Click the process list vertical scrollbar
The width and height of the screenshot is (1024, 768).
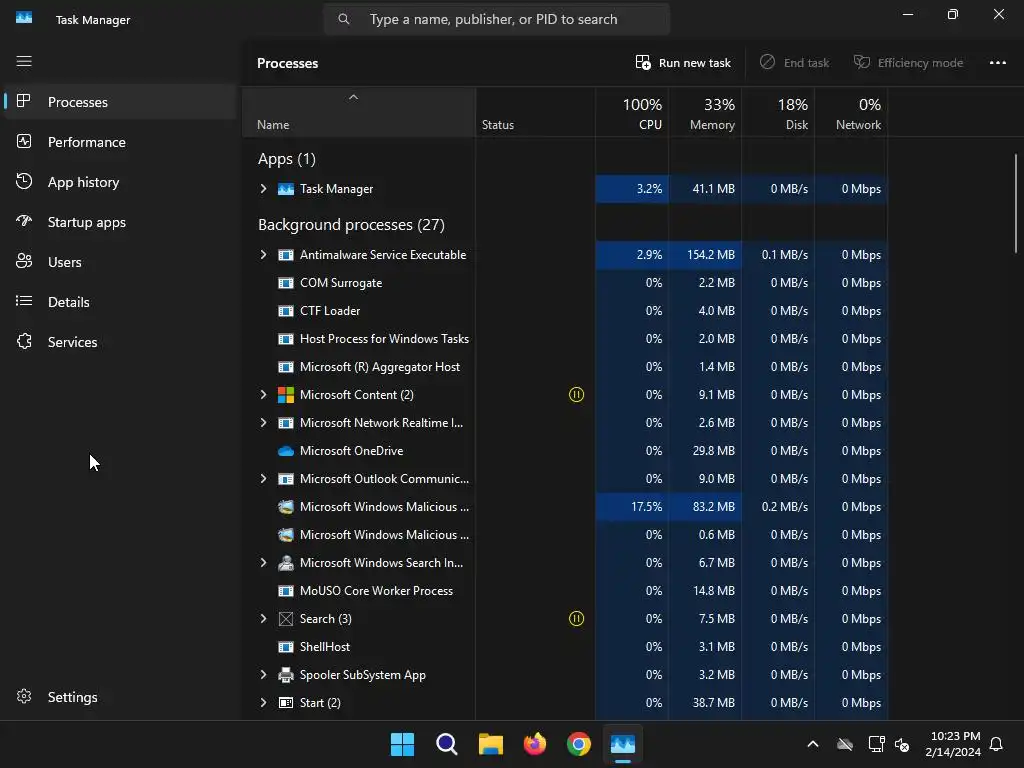point(1016,203)
